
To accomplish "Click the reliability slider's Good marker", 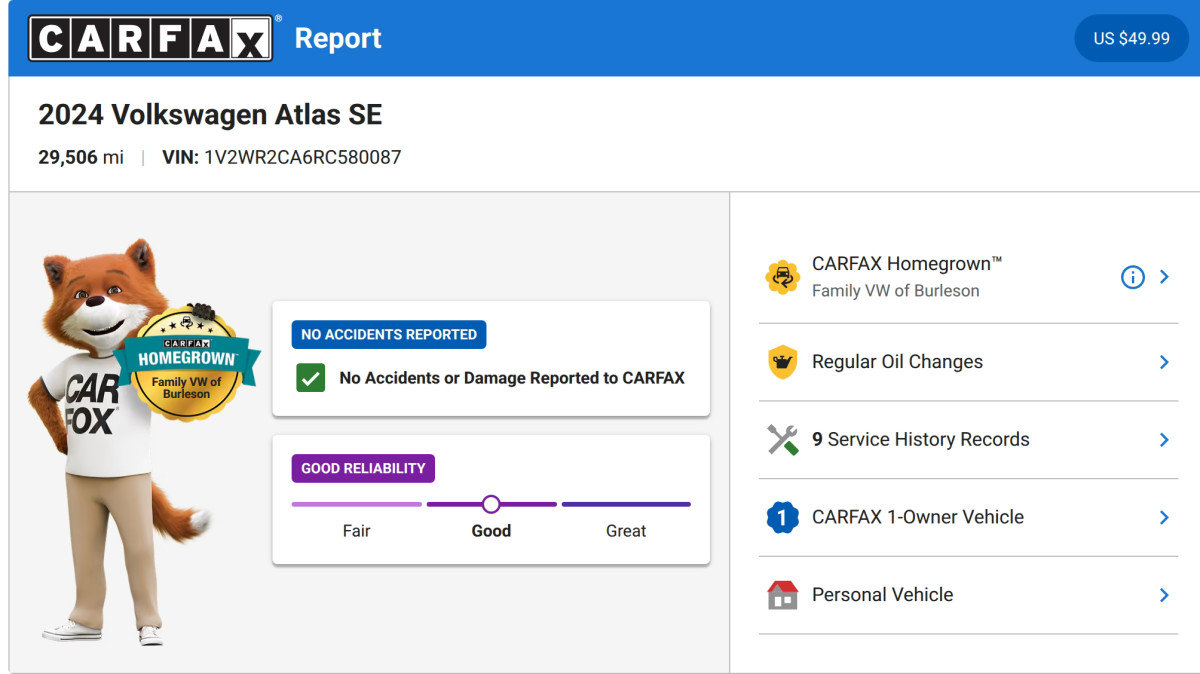I will [x=491, y=504].
